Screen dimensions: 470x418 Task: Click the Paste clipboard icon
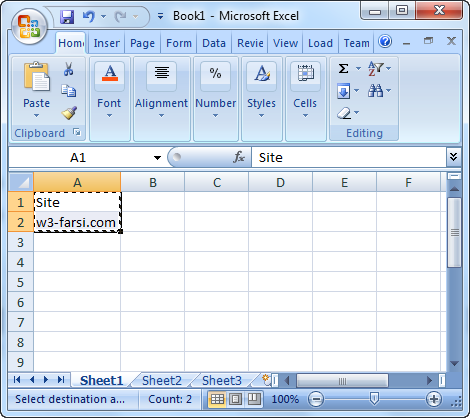(x=37, y=77)
